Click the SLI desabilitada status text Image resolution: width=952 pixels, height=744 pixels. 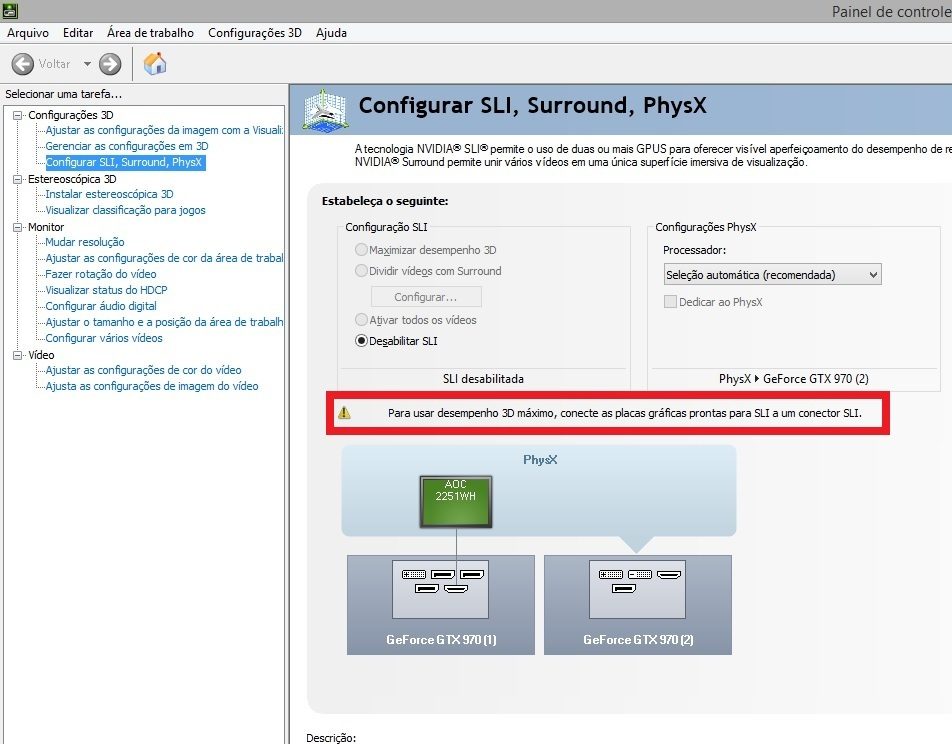click(483, 379)
